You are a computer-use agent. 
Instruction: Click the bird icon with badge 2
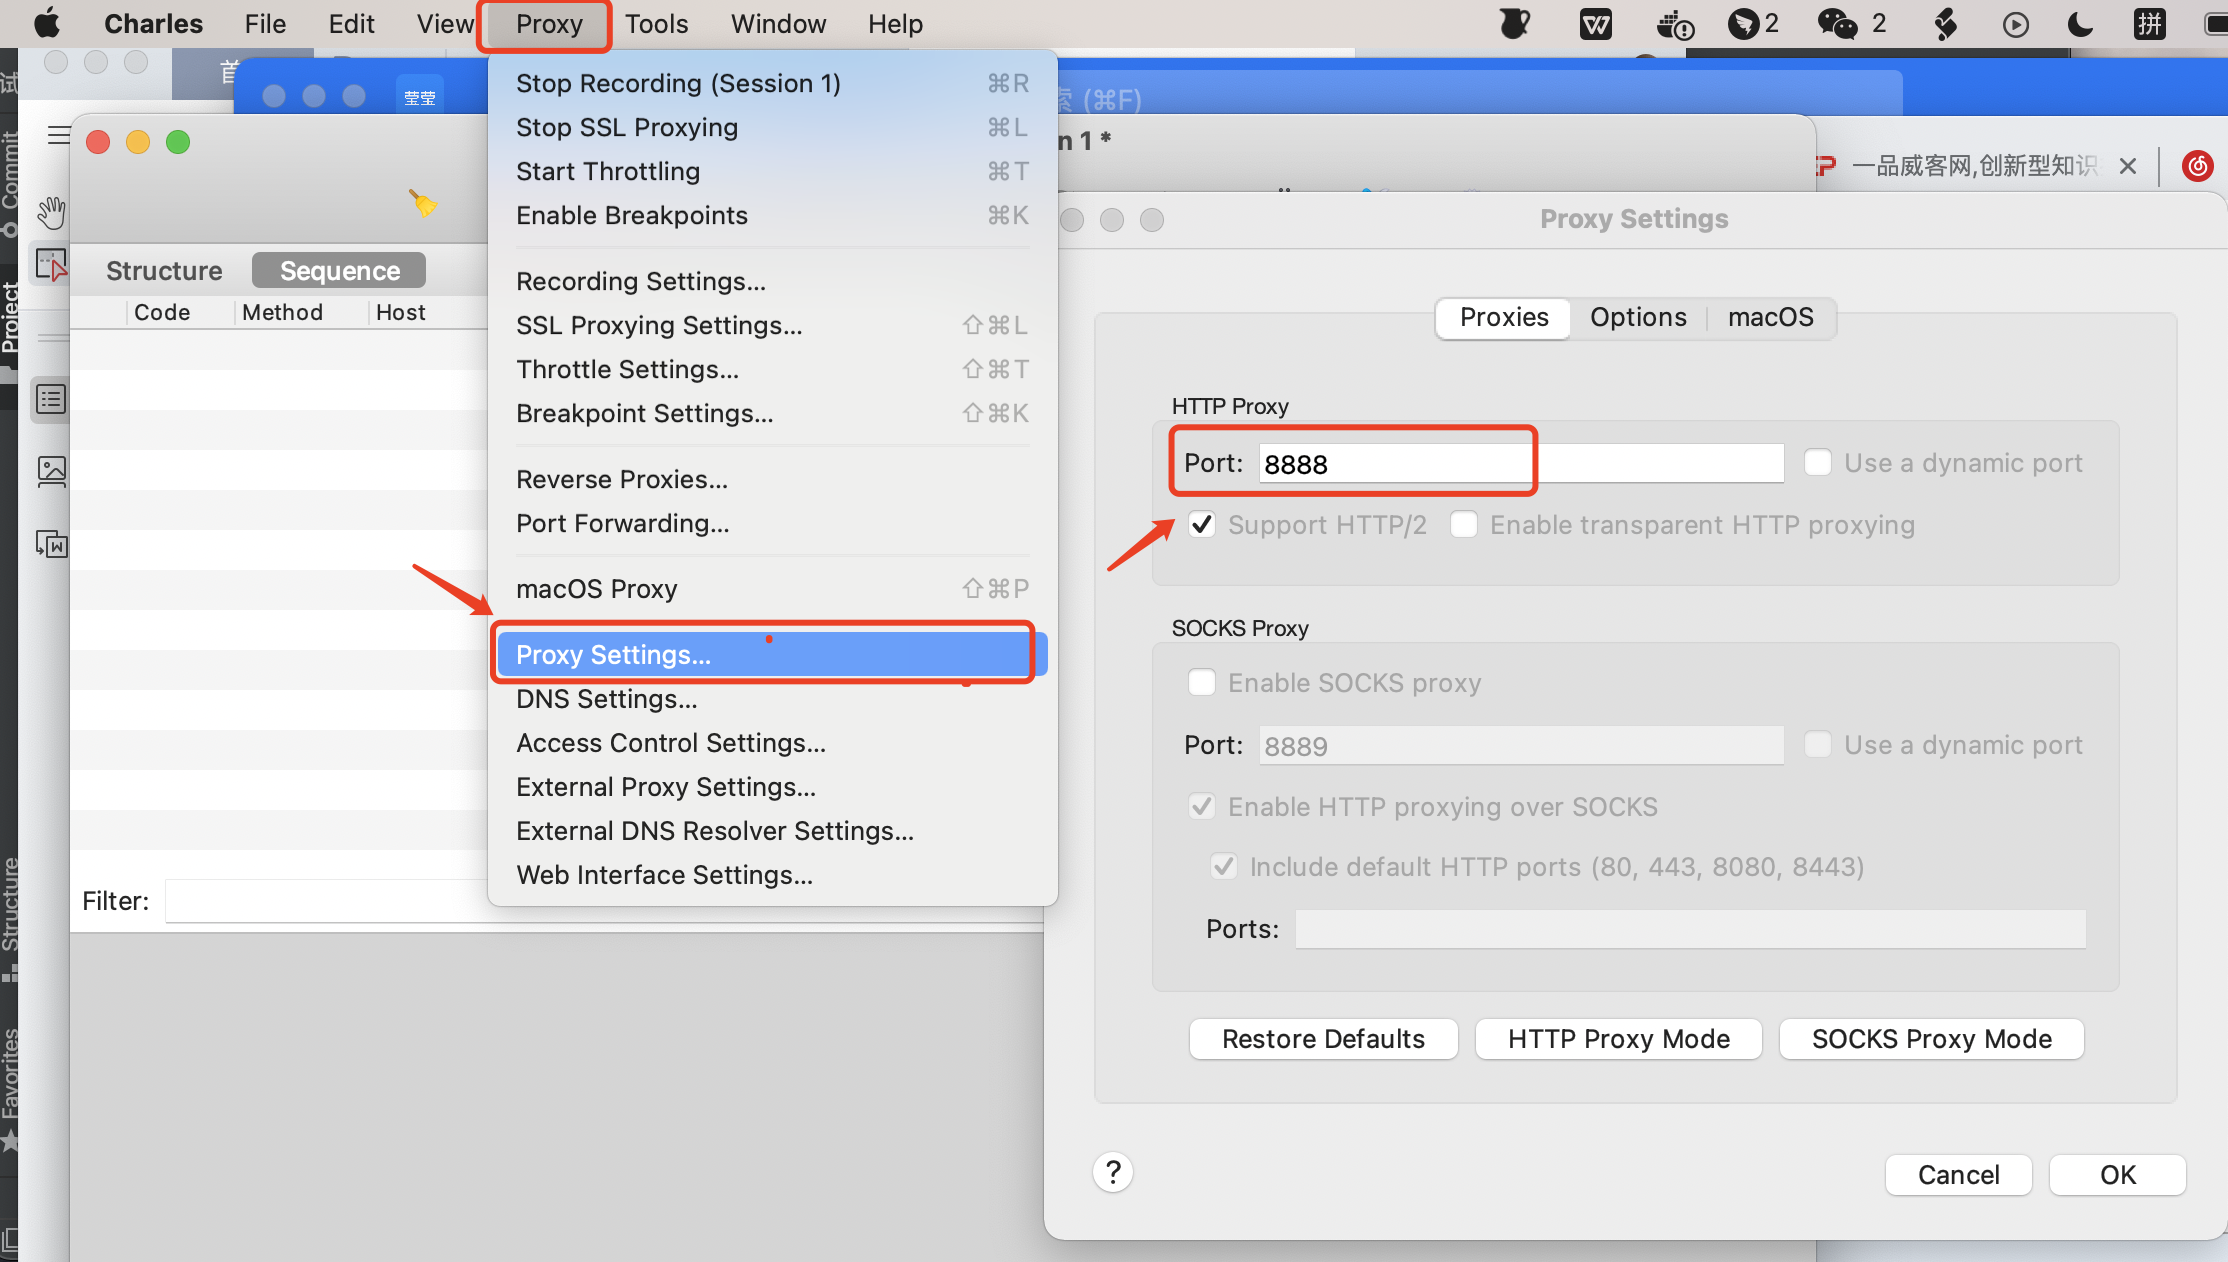(x=1744, y=23)
